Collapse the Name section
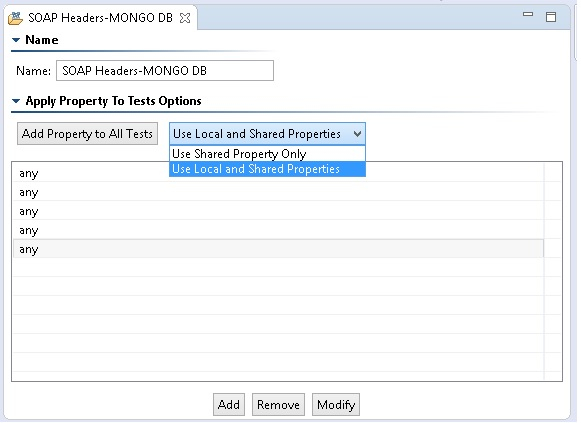This screenshot has height=423, width=581. click(x=16, y=40)
